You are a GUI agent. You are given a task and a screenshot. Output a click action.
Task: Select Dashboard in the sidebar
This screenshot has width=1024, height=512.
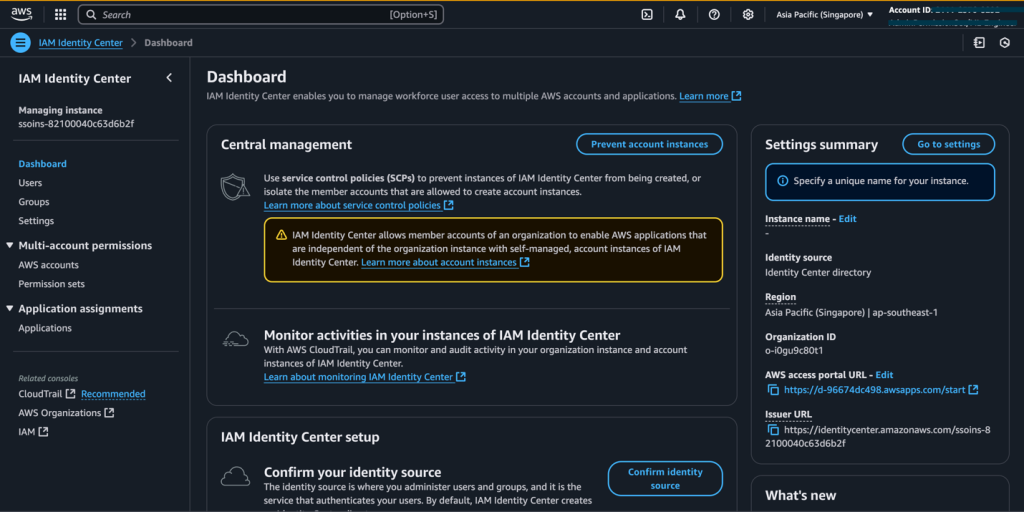[42, 164]
